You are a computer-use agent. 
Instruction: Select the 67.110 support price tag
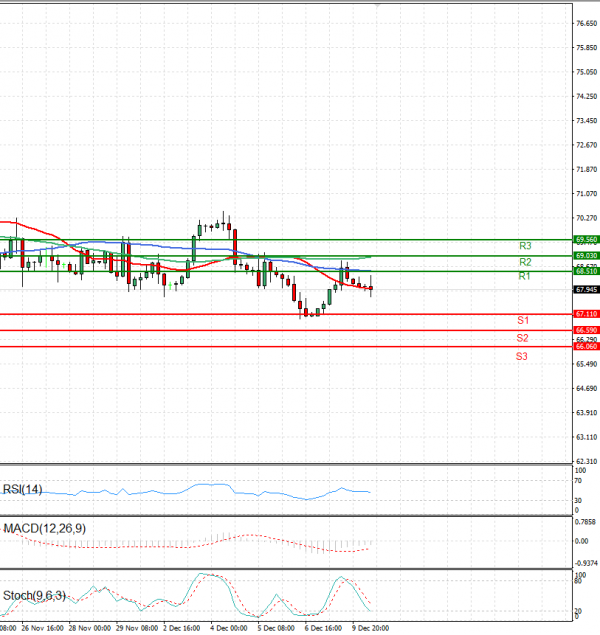click(586, 314)
